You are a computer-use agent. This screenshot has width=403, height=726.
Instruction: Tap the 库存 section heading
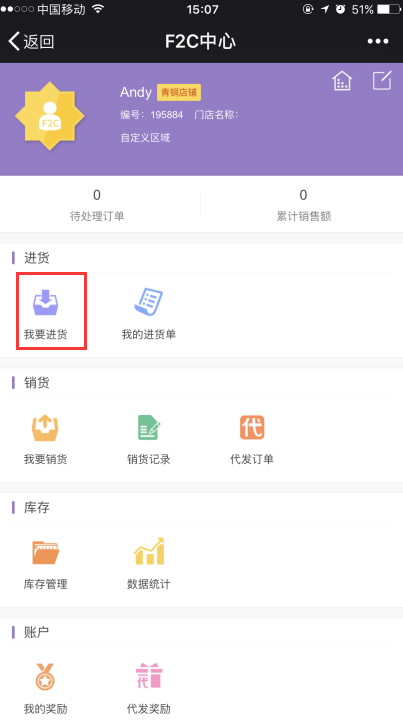(x=37, y=507)
